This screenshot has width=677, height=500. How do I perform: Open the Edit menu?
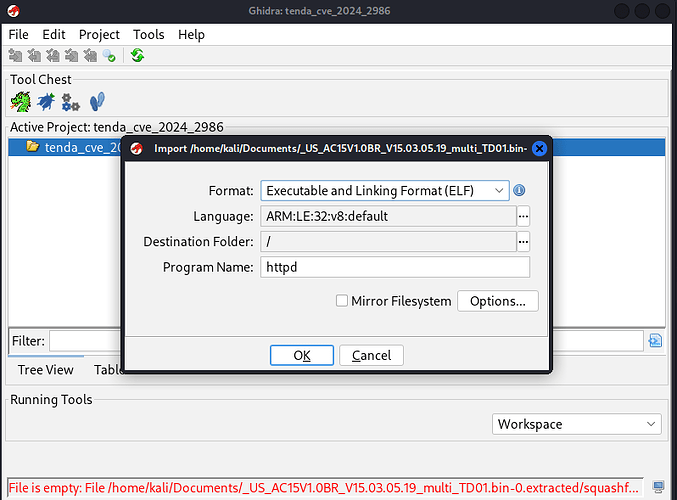[54, 35]
